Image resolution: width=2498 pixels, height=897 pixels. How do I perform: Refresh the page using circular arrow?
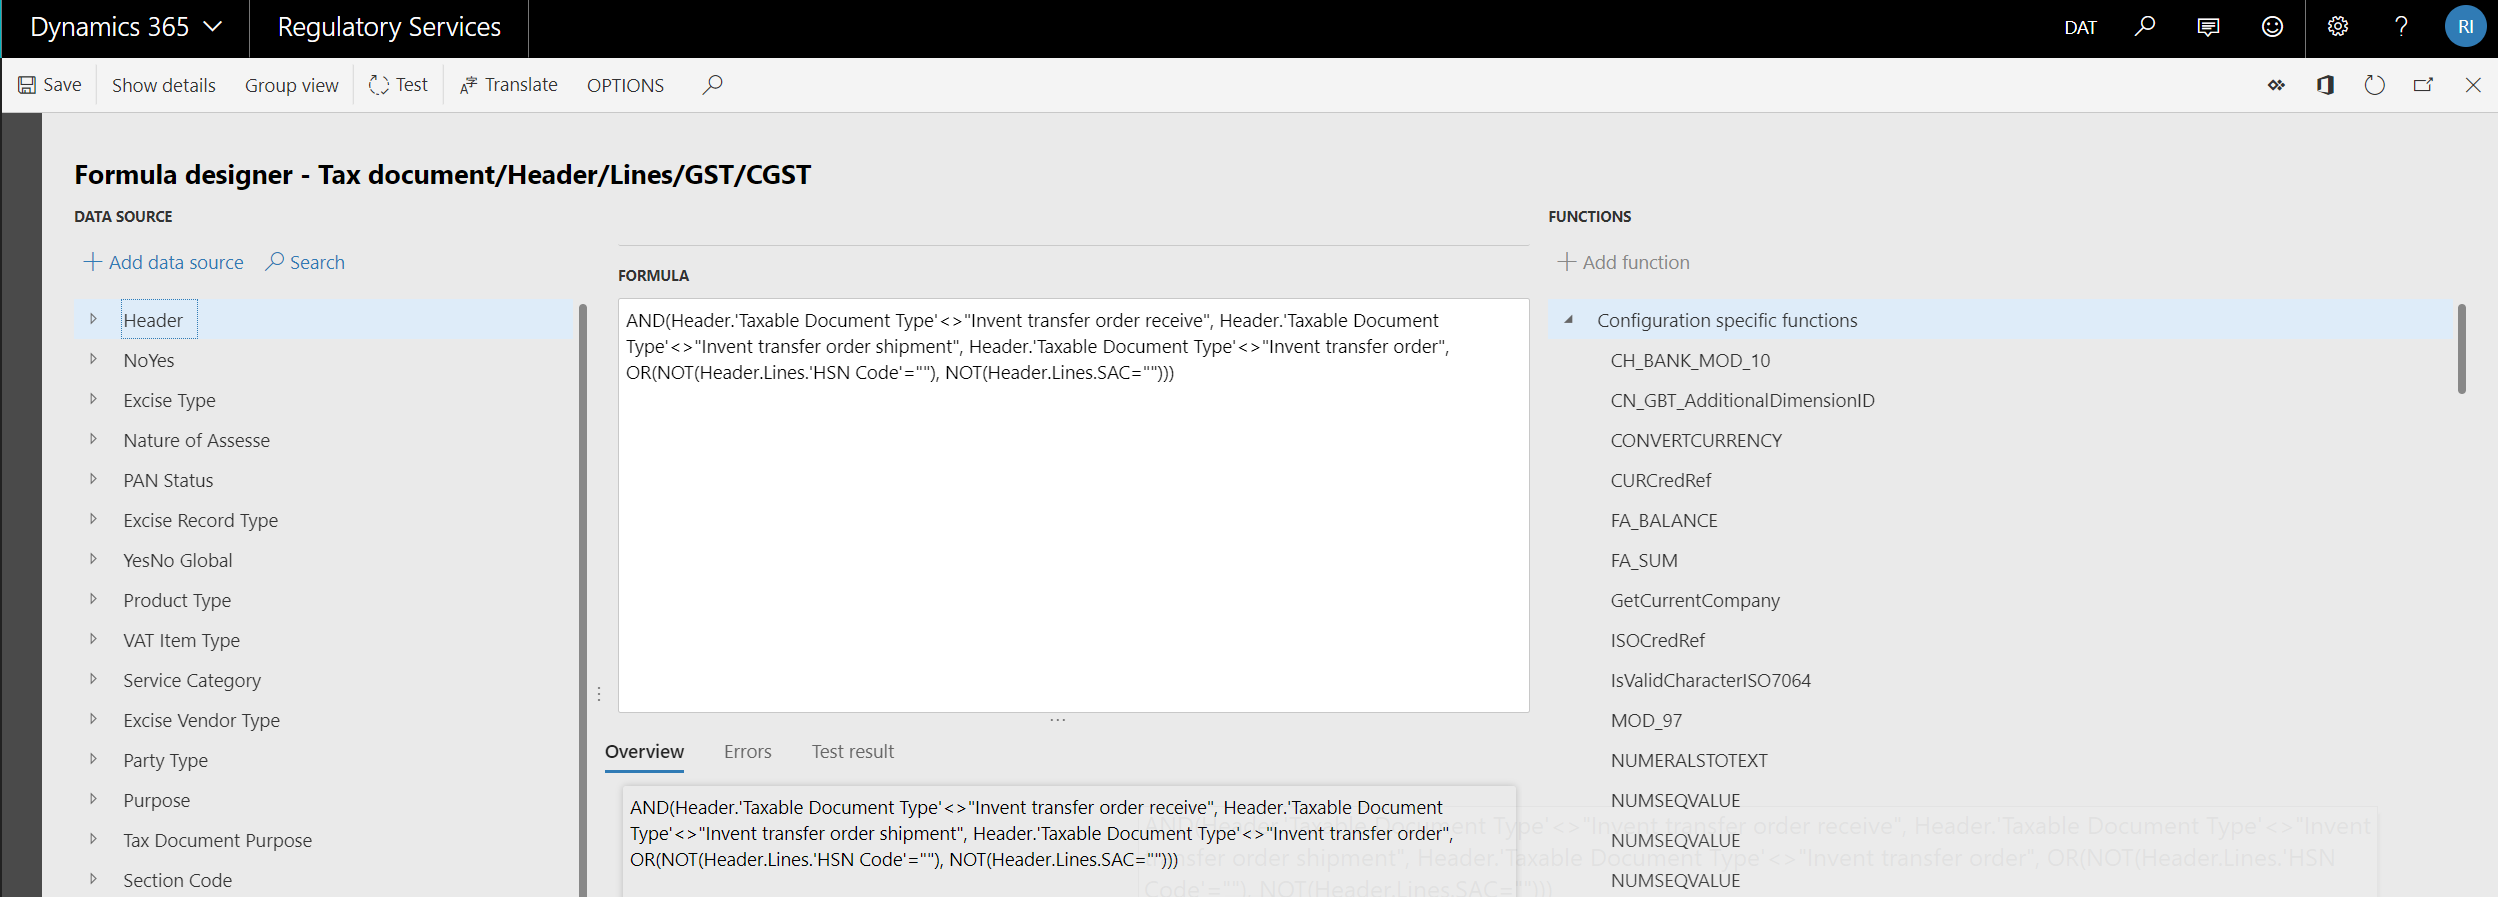coord(2374,85)
